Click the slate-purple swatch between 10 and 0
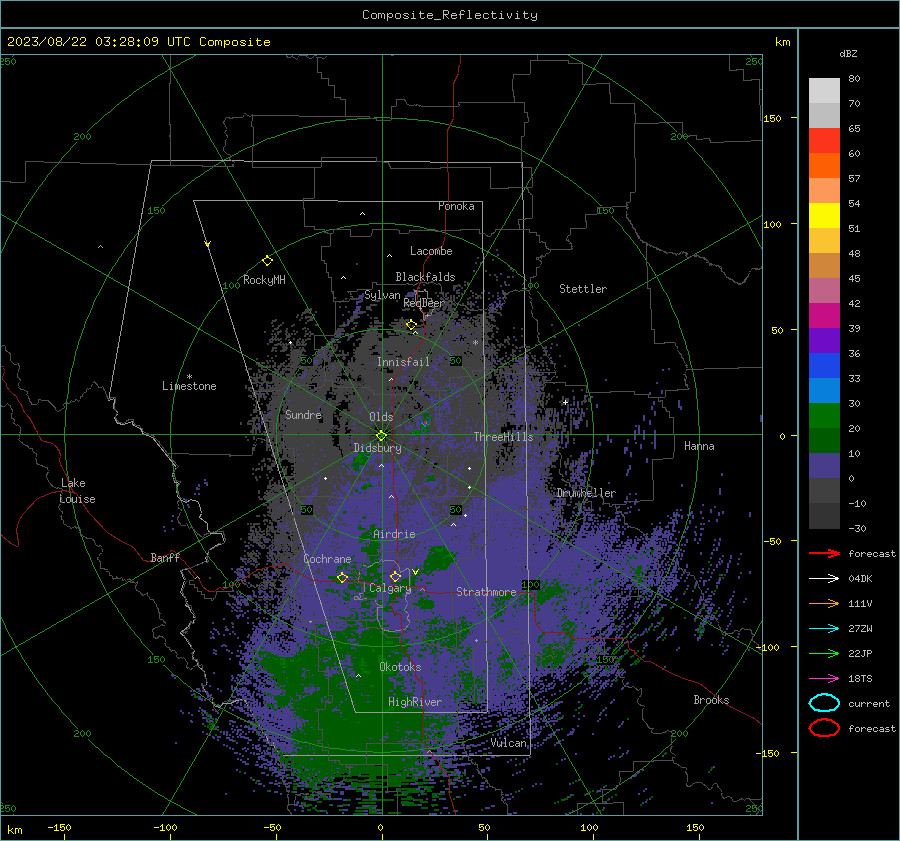The width and height of the screenshot is (900, 841). (x=824, y=466)
